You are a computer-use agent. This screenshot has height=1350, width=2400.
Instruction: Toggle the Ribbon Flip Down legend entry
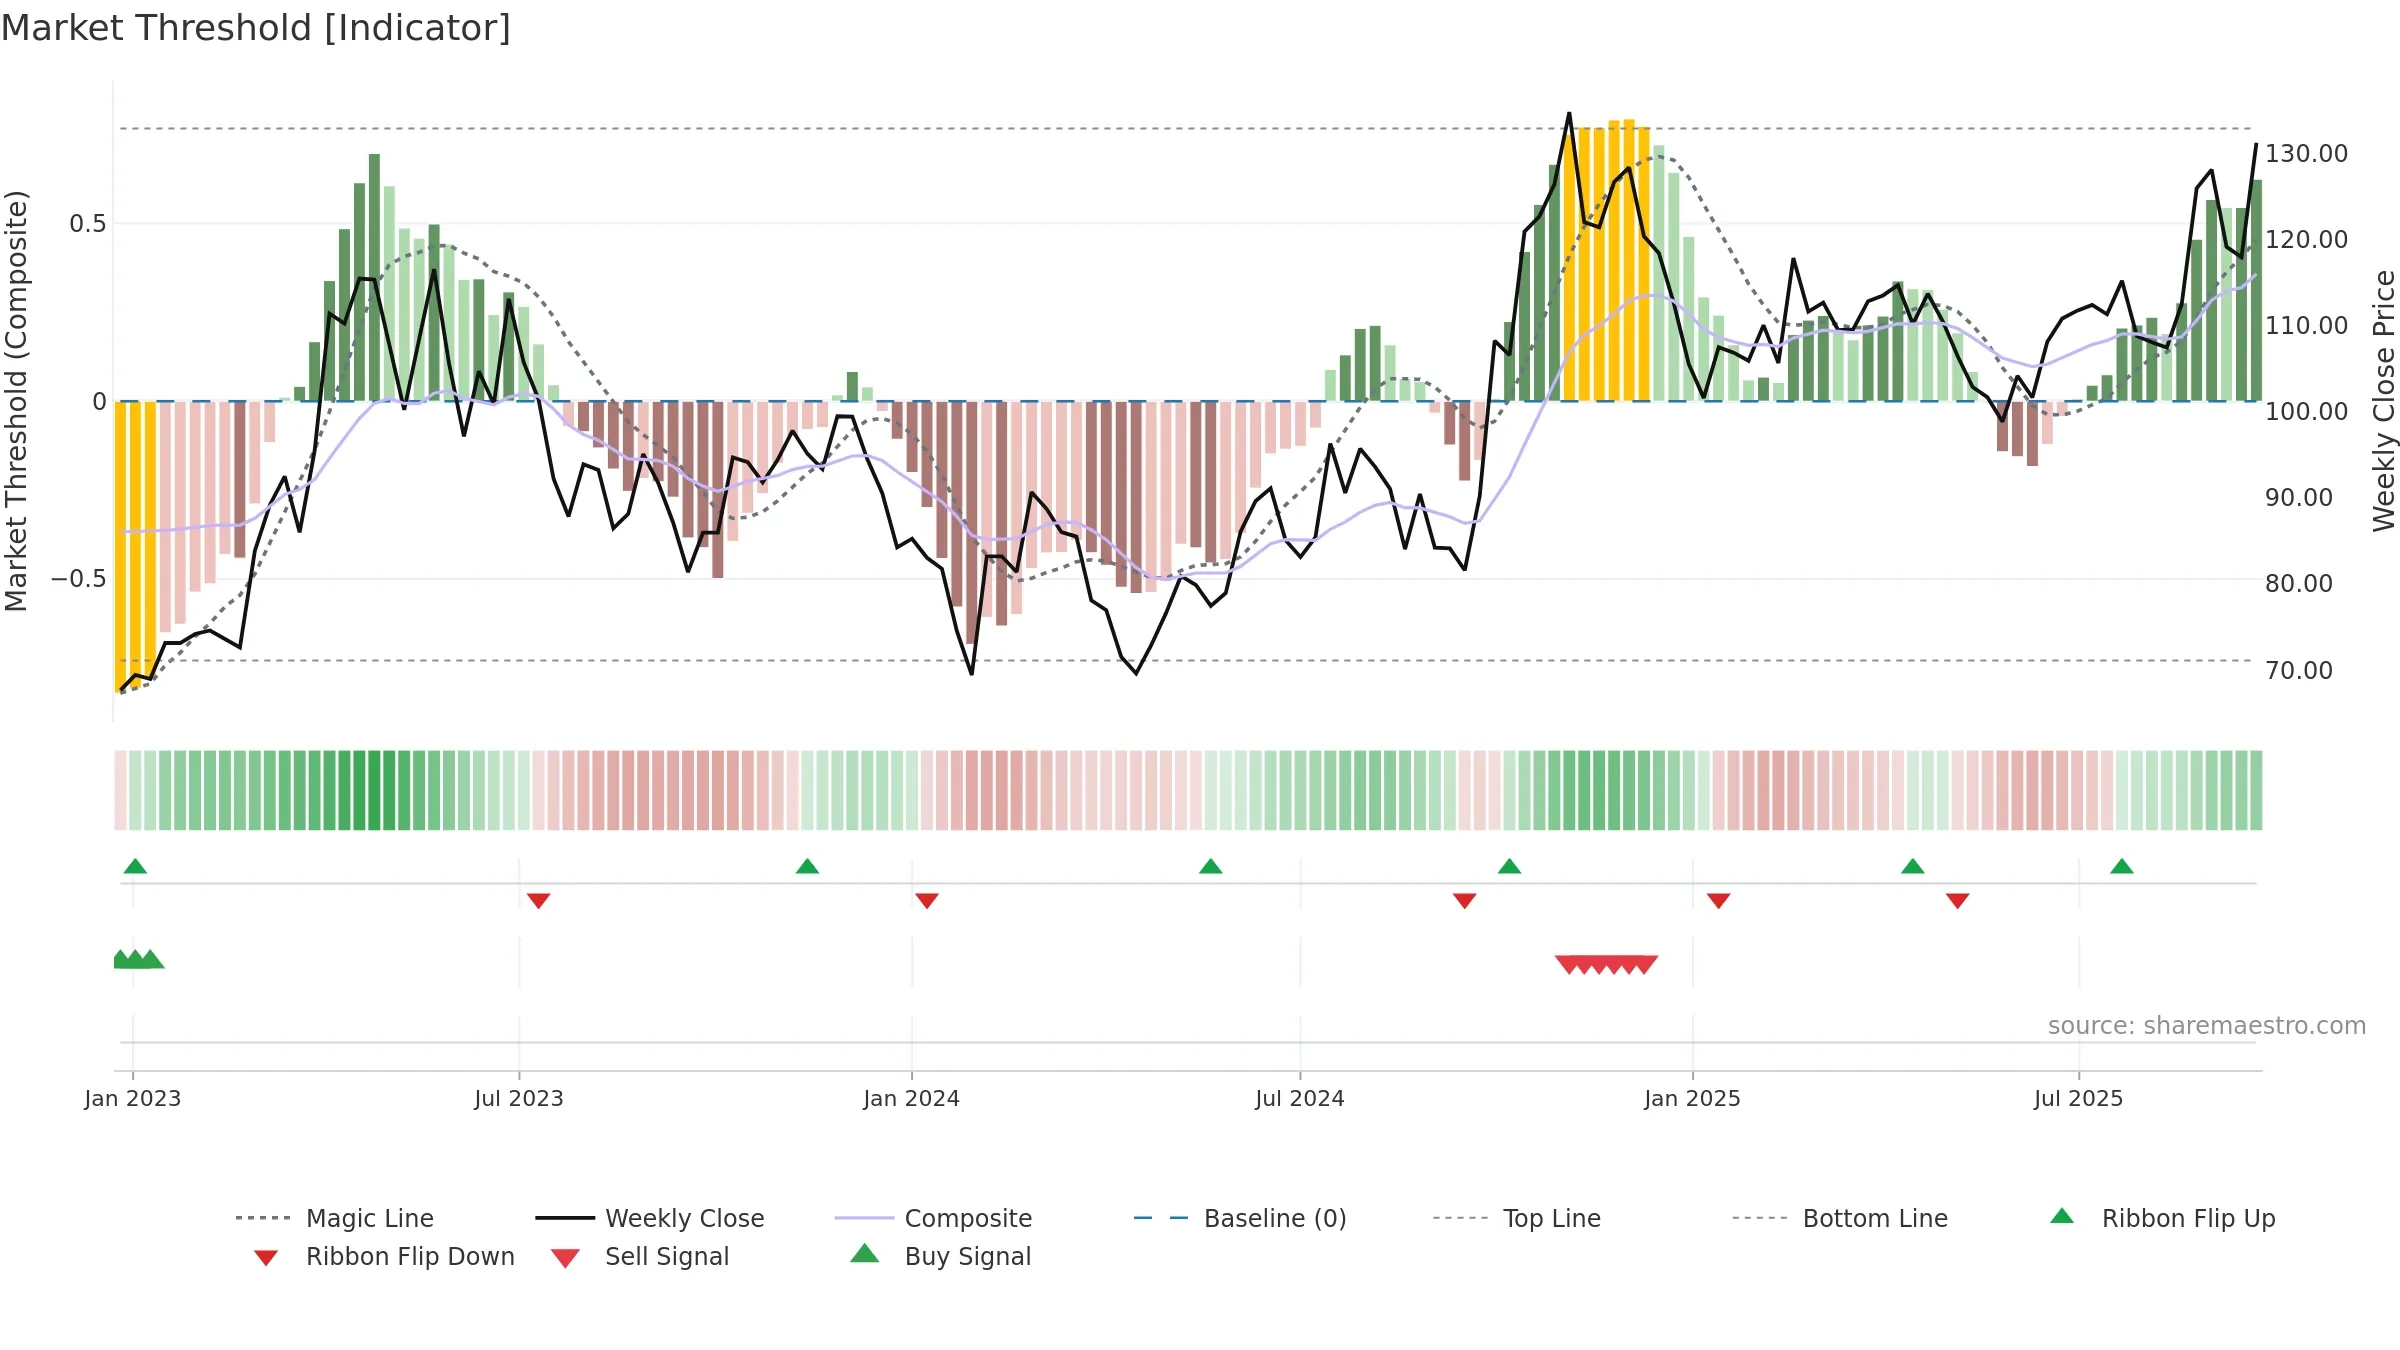pos(383,1256)
